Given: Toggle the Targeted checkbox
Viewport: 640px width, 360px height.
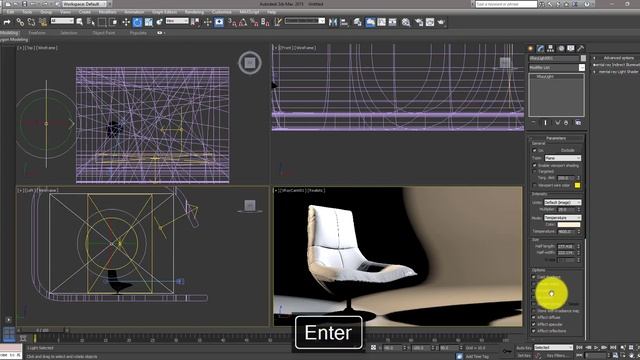Looking at the screenshot, I should tap(535, 172).
